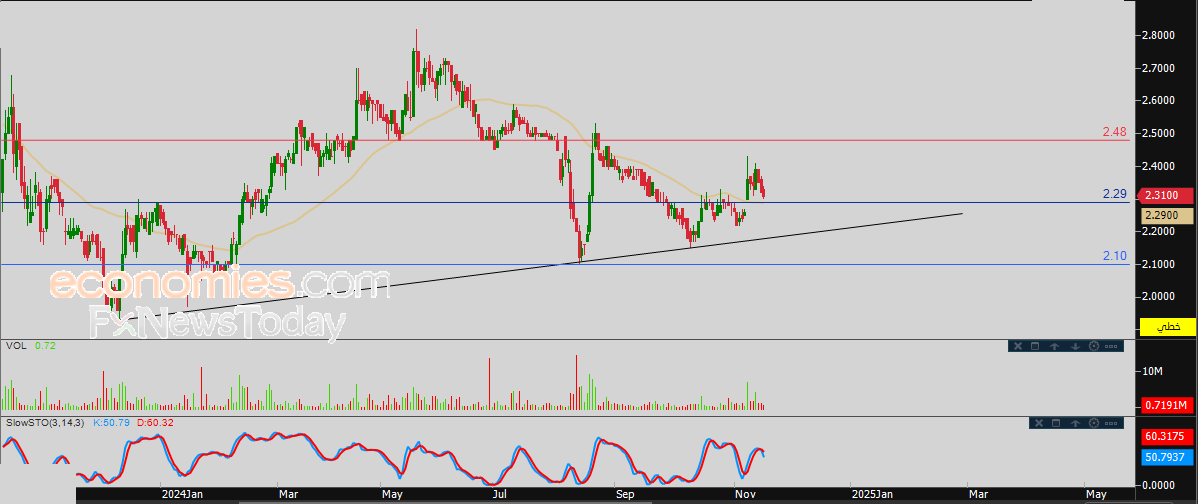Maximize the SlowSTO indicator panel
Viewport: 1198px width, 504px height.
1056,423
